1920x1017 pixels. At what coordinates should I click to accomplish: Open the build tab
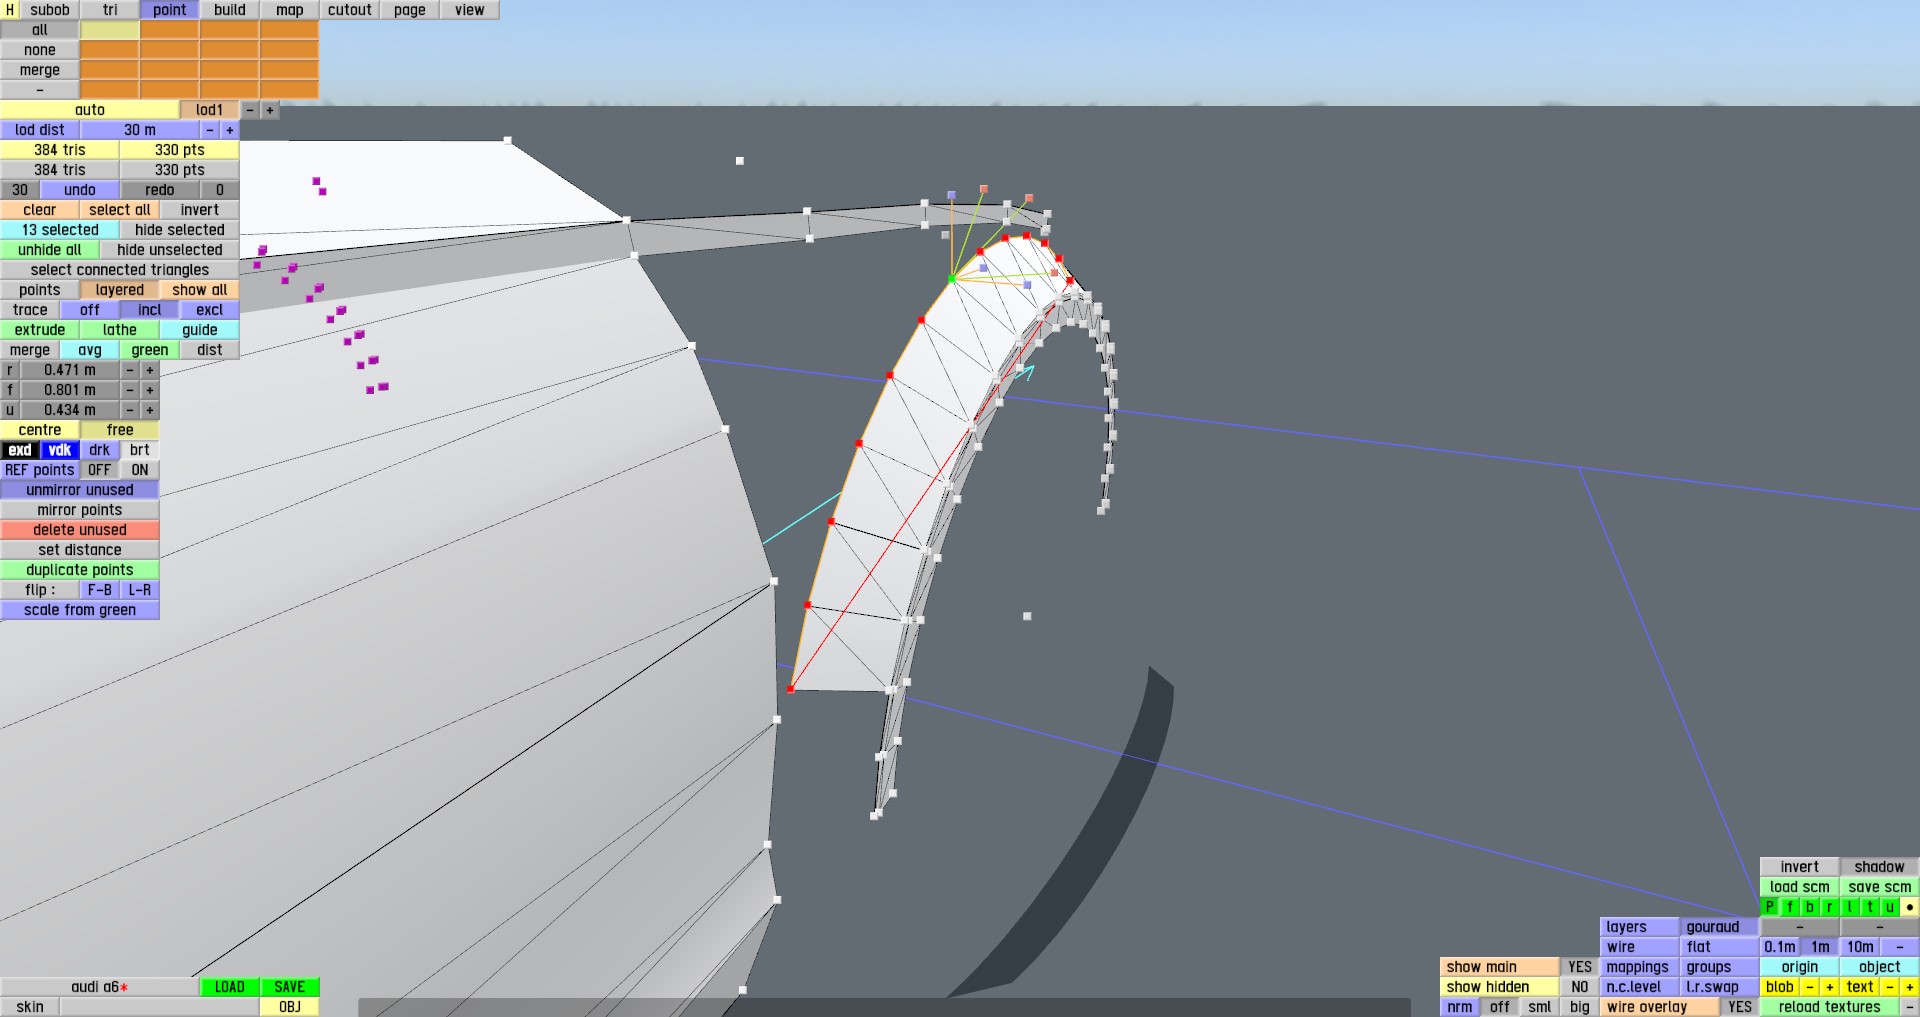point(230,10)
